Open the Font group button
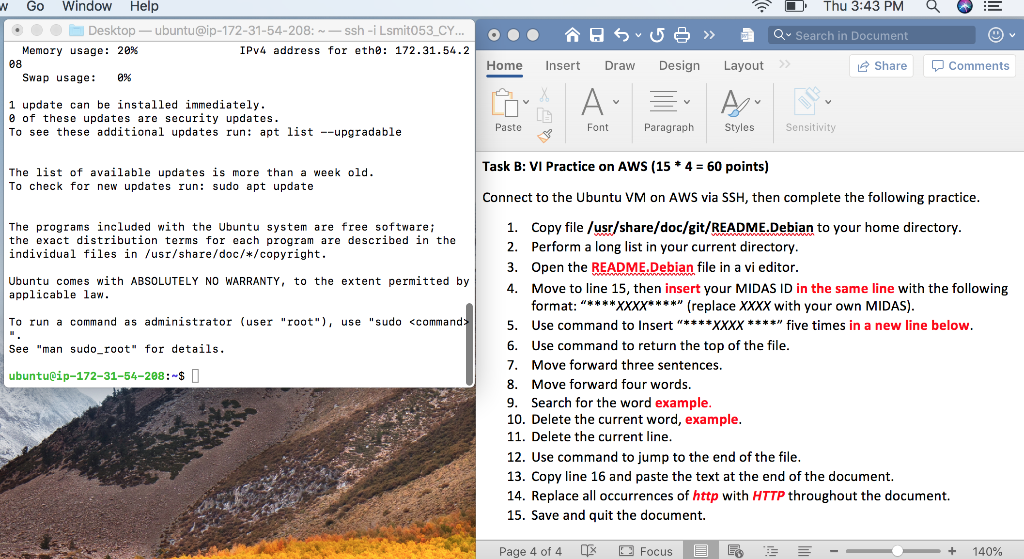Screen dimensions: 1024x559 (593, 103)
